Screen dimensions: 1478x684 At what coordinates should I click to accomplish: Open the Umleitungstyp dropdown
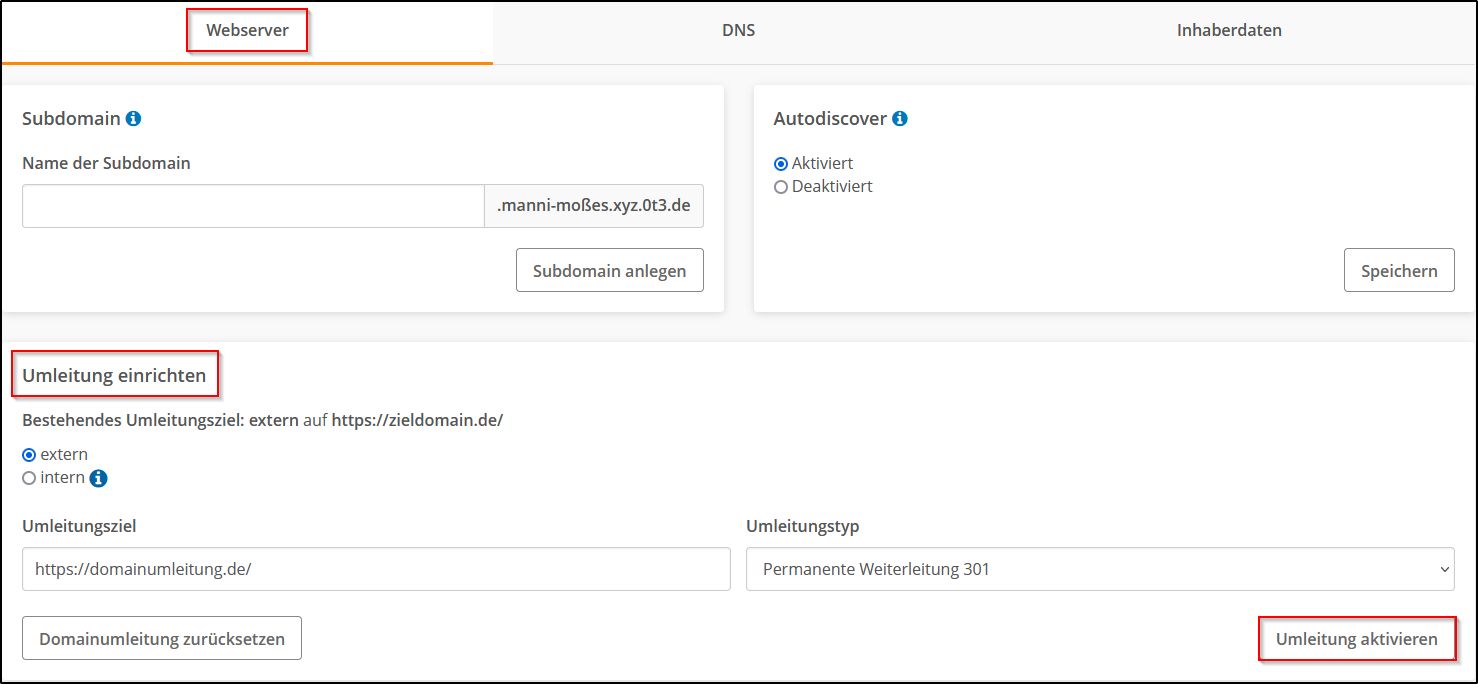[1100, 569]
